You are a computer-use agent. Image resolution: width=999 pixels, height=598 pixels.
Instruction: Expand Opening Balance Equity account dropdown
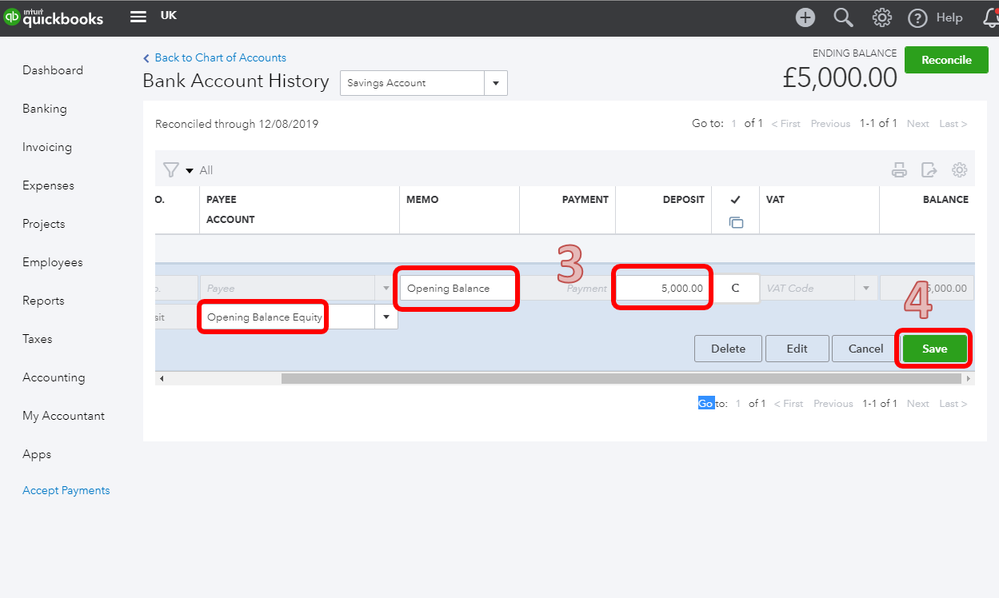[x=386, y=317]
